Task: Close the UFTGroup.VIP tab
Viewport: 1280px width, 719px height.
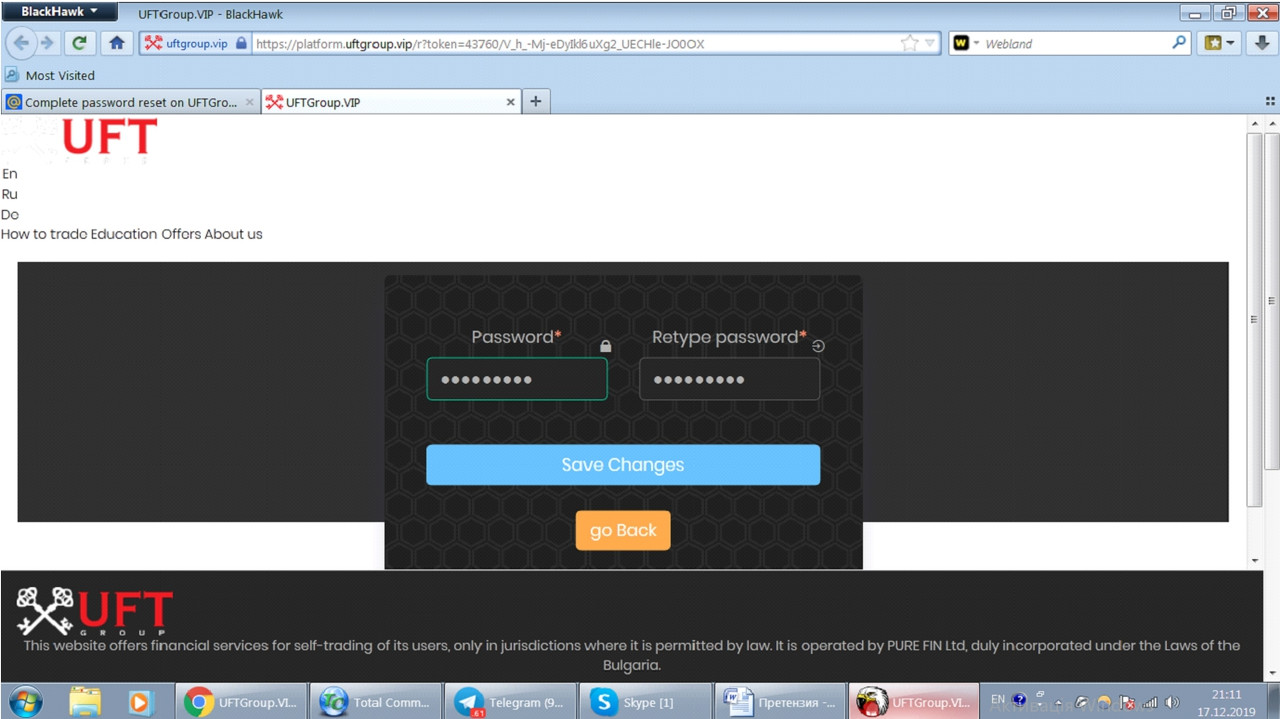Action: click(x=511, y=102)
